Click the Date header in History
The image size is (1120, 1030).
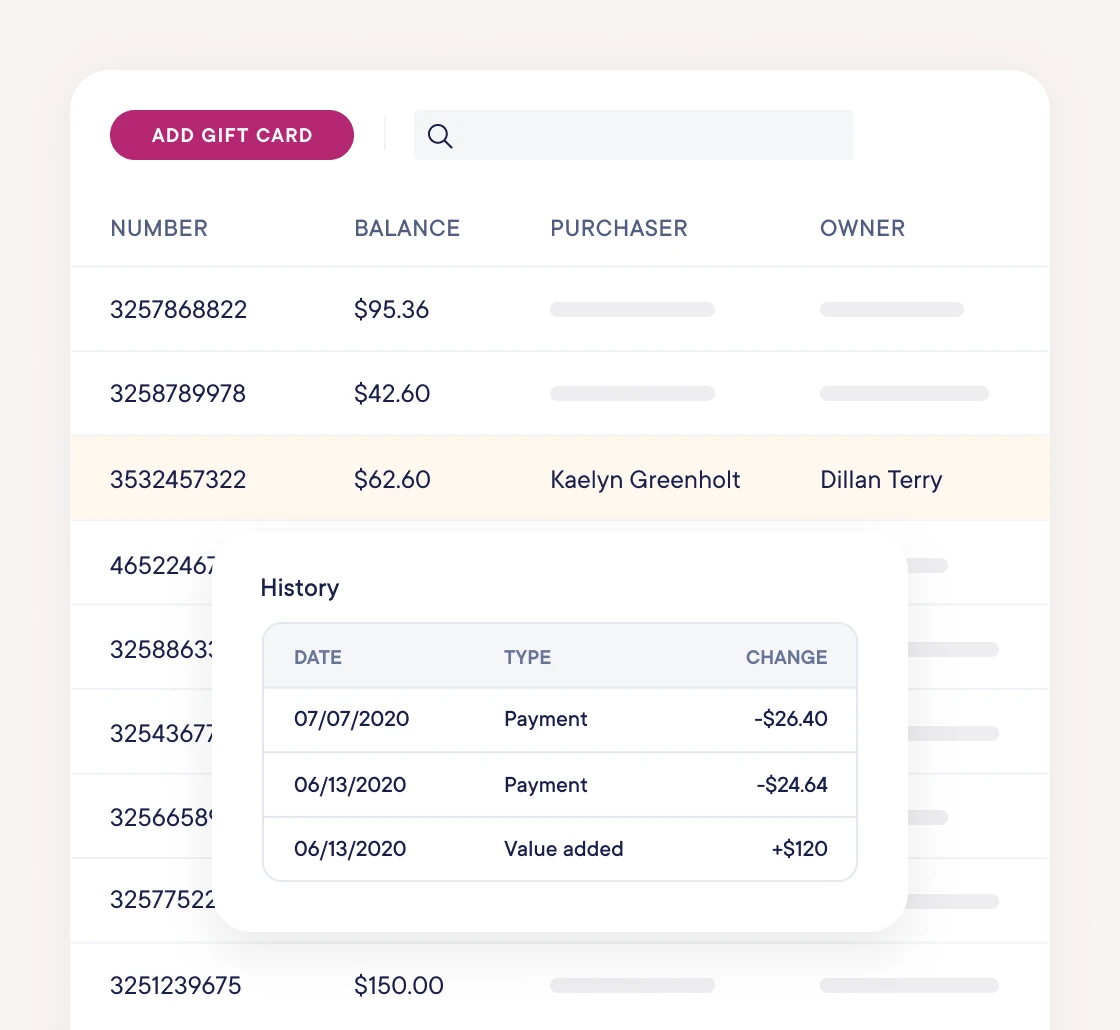[x=318, y=657]
